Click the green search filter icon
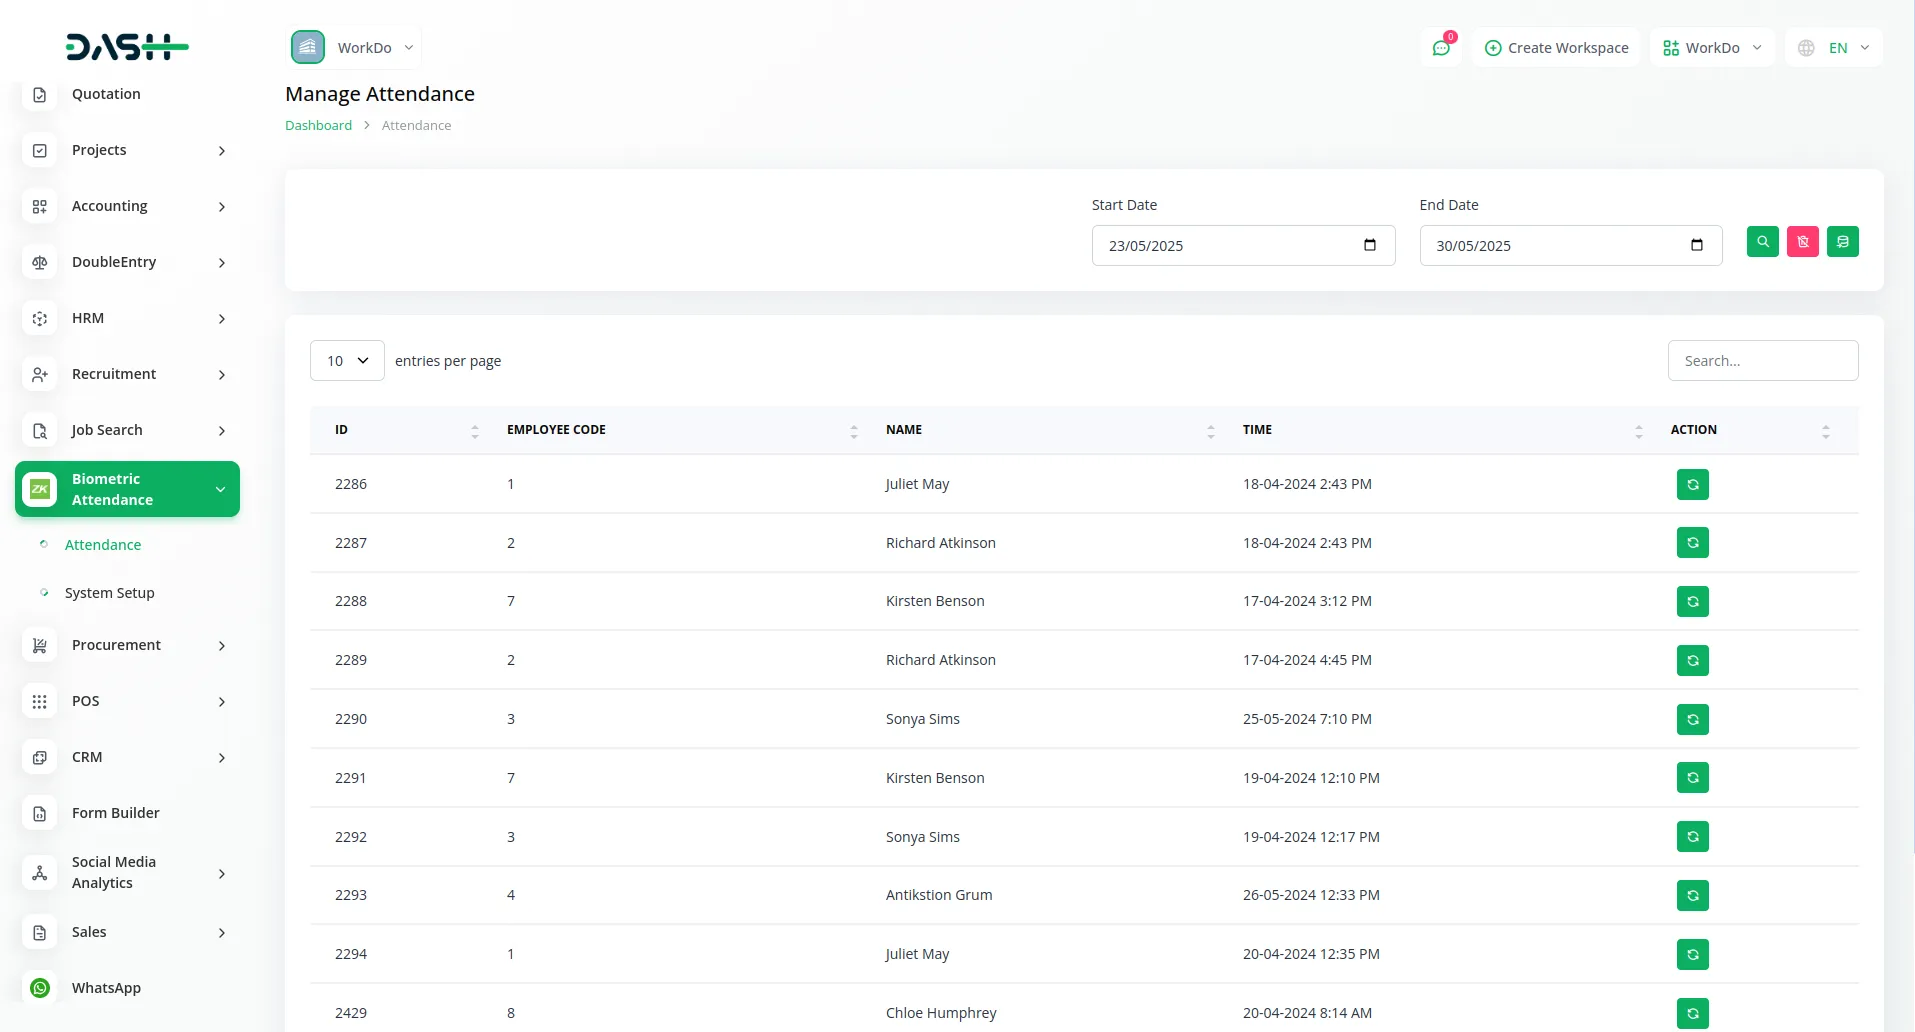The width and height of the screenshot is (1915, 1032). [1762, 242]
